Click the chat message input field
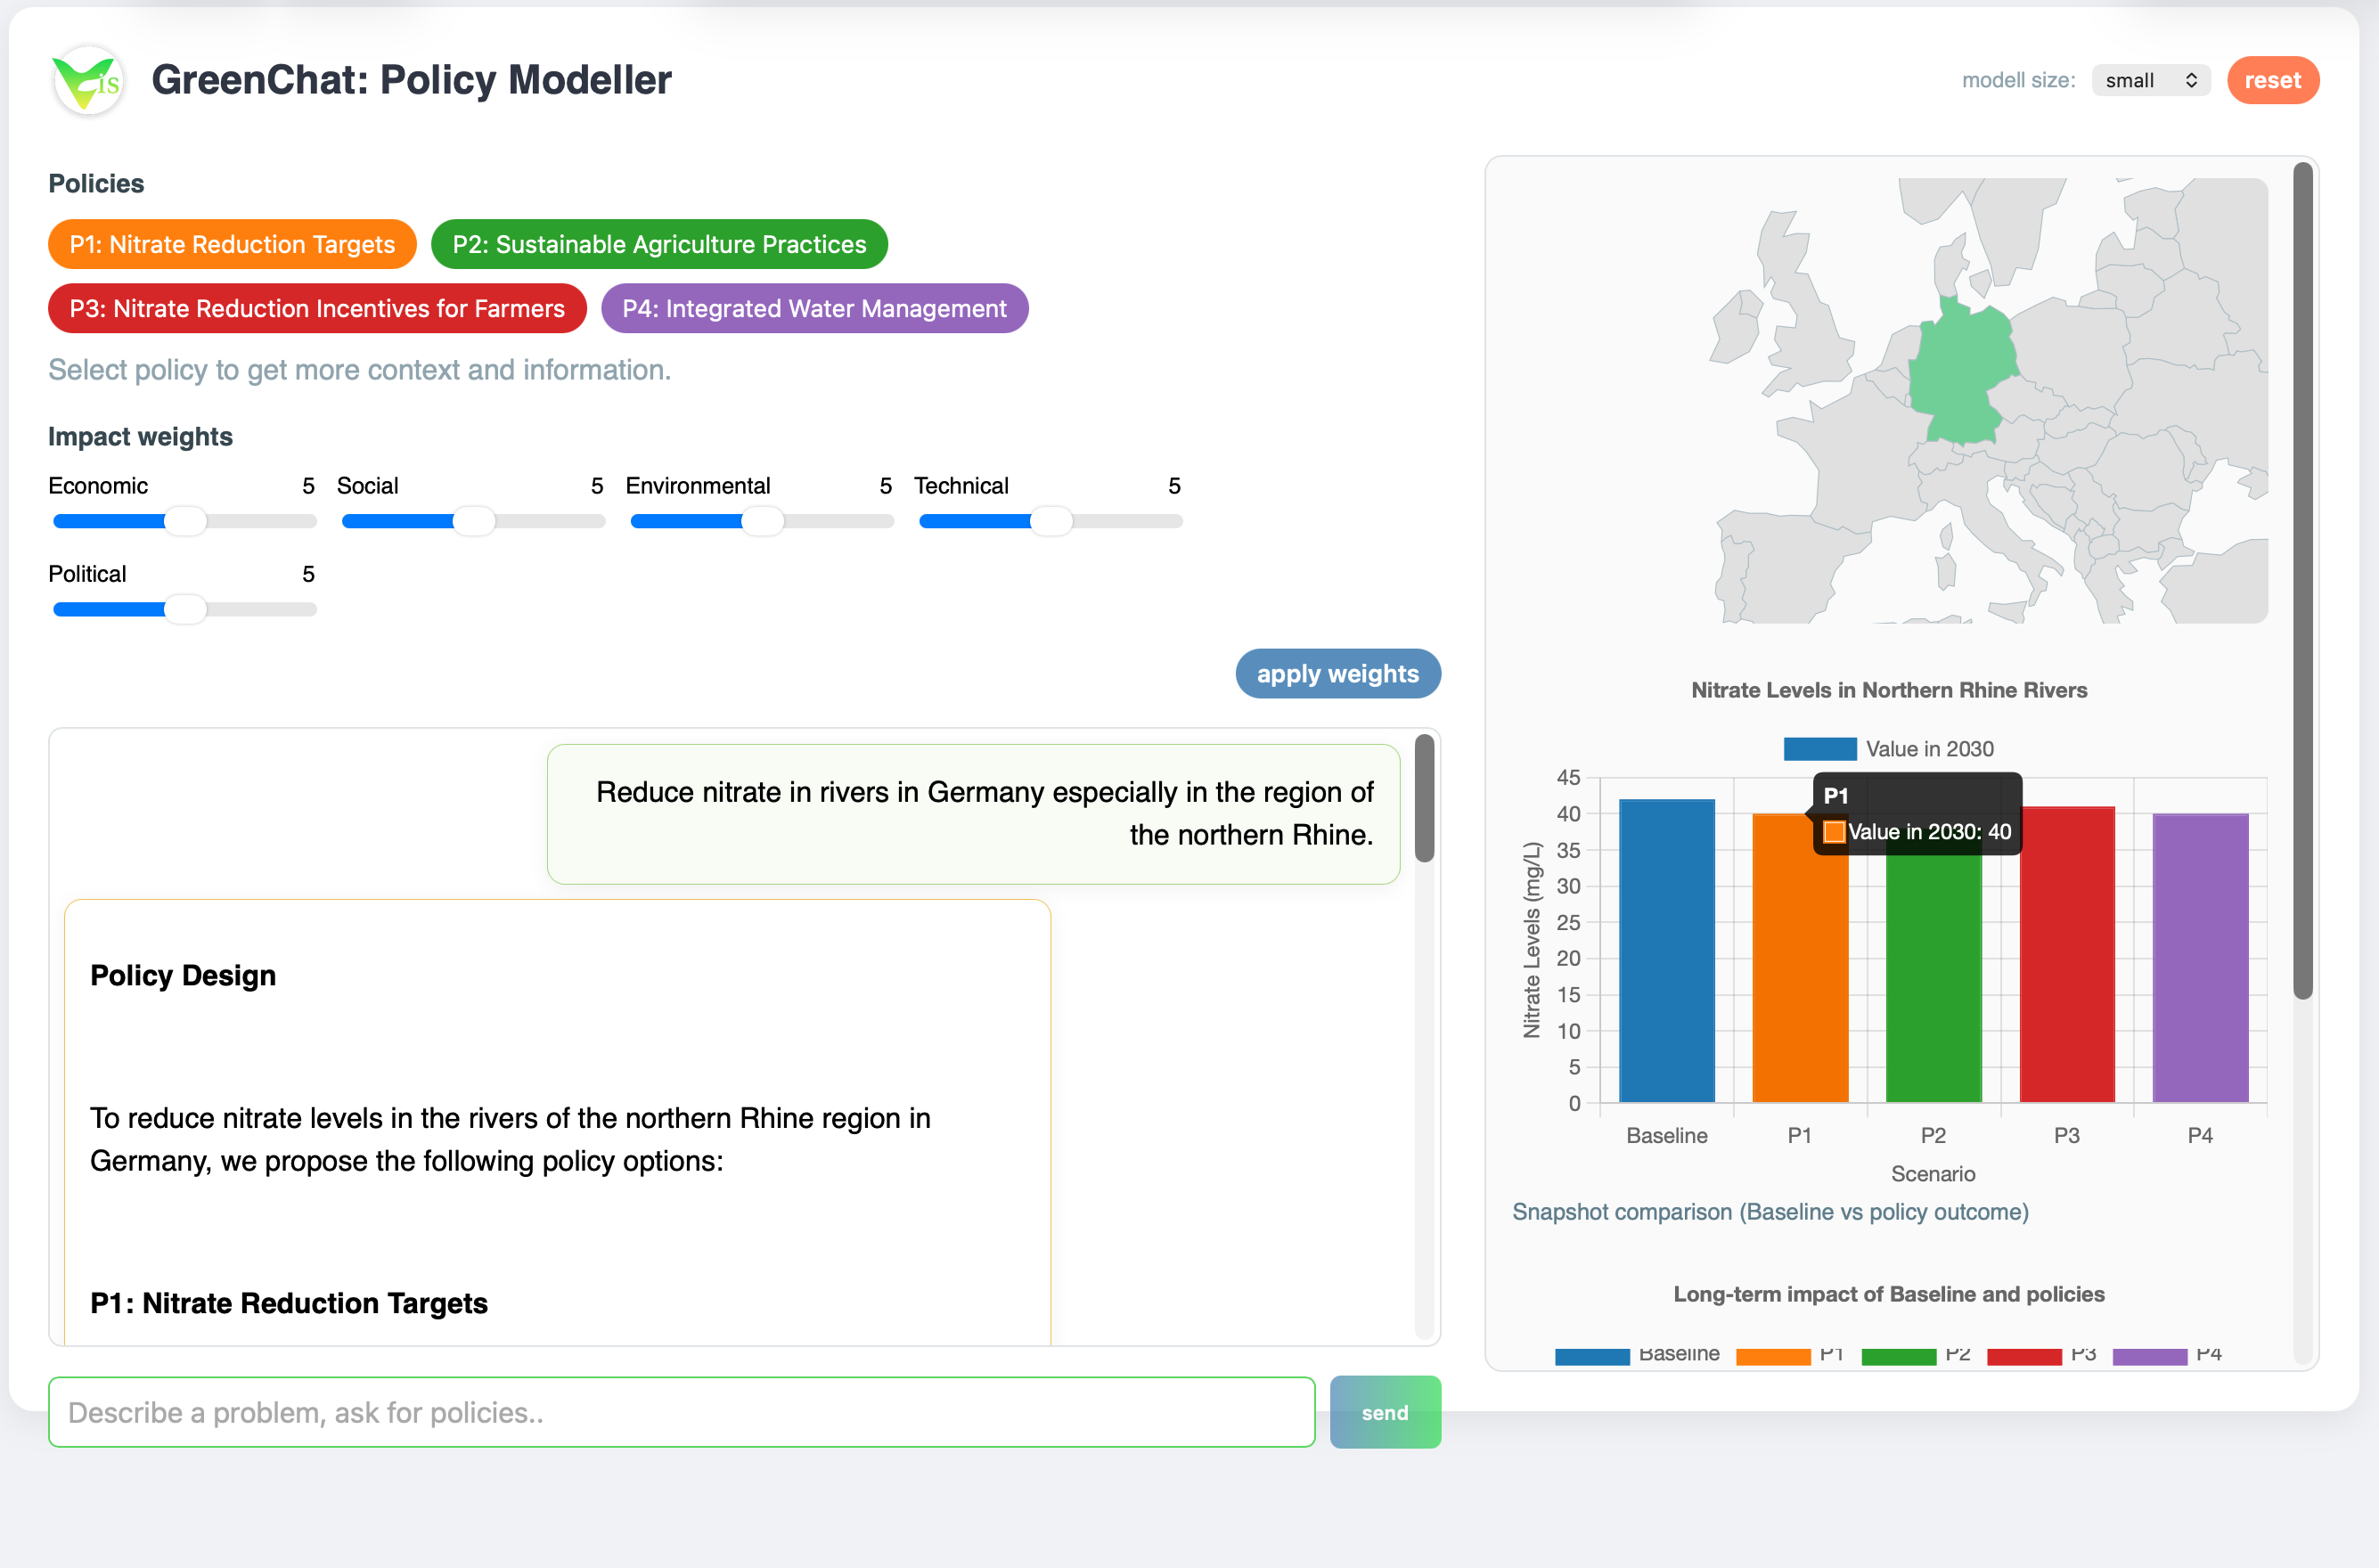The height and width of the screenshot is (1568, 2379). [683, 1412]
